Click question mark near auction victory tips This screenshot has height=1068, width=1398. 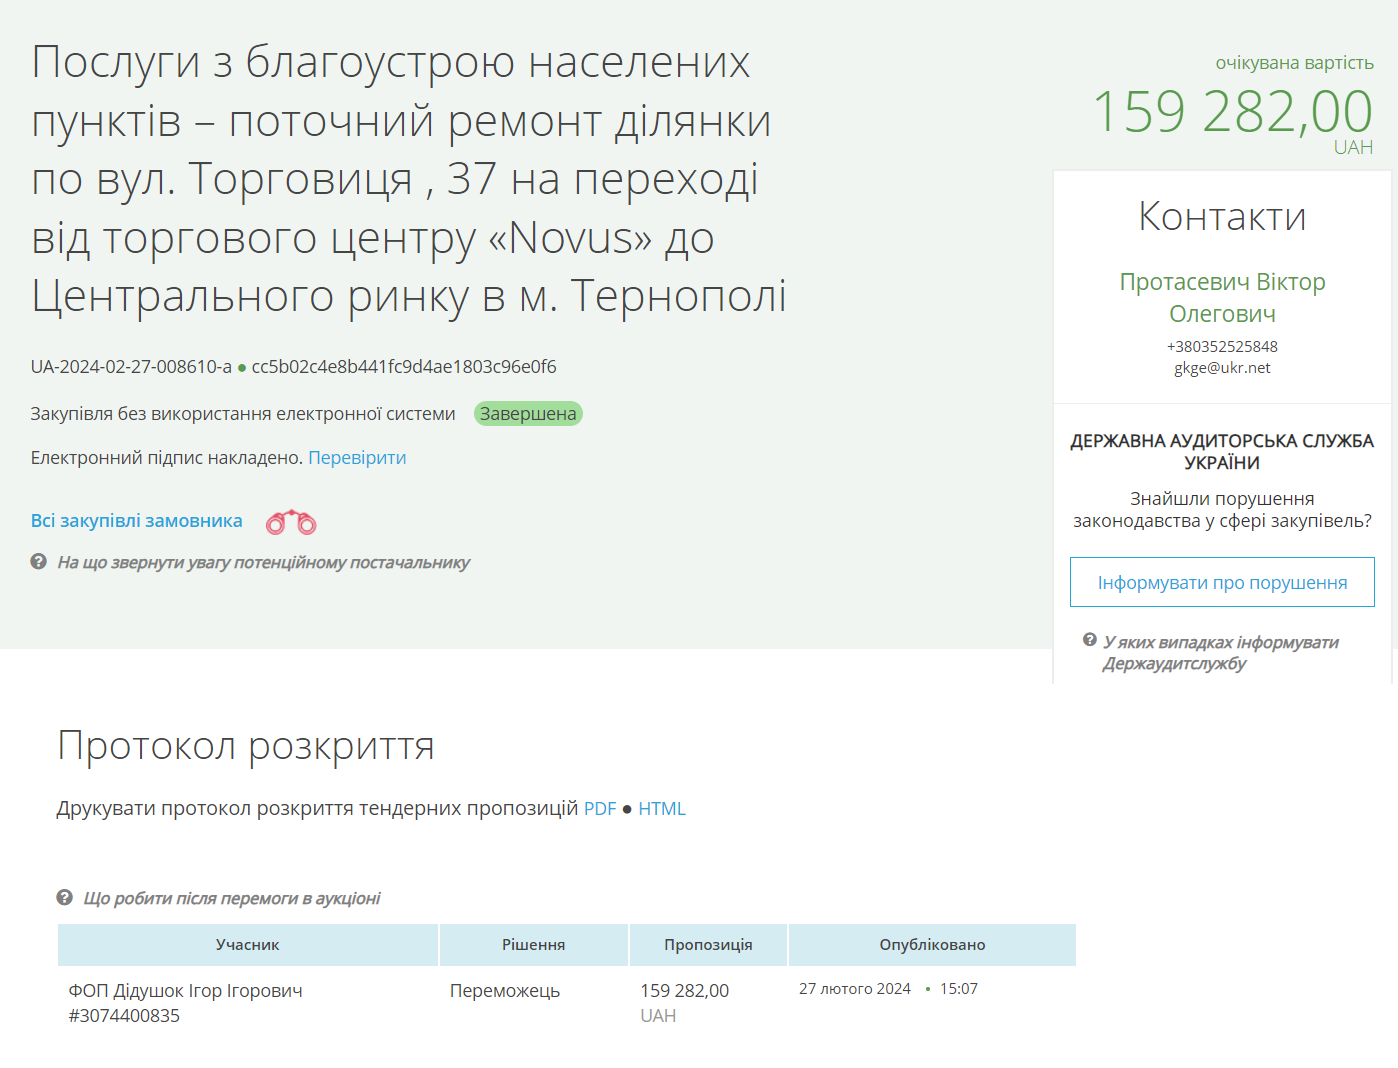[66, 897]
